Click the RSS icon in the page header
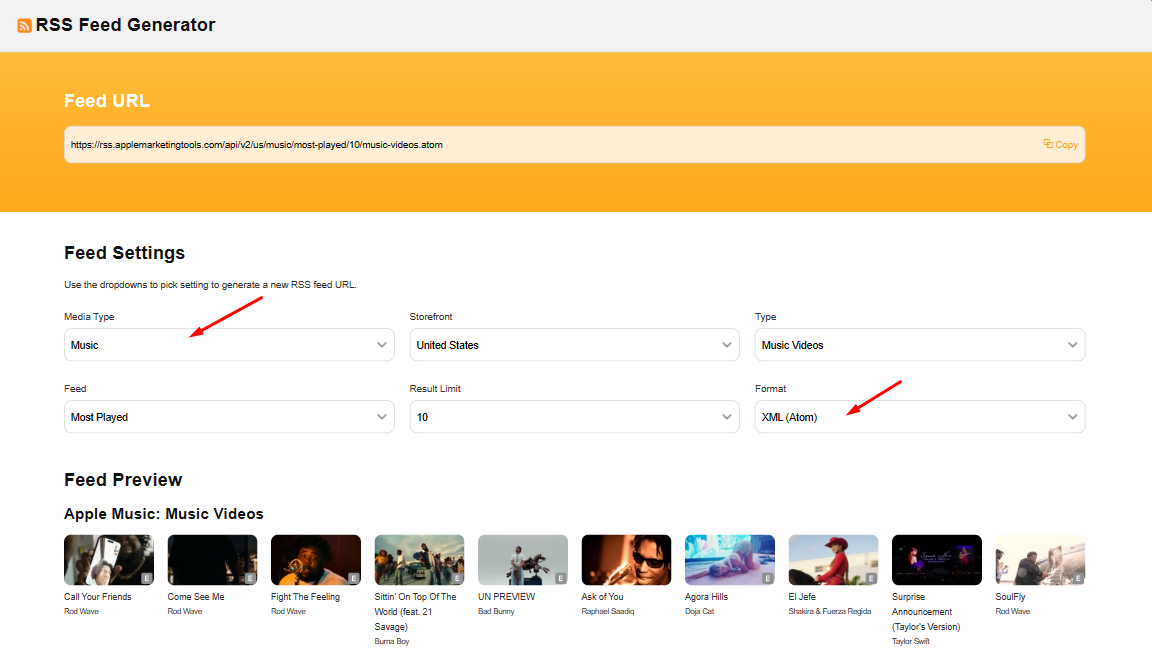Image resolution: width=1152 pixels, height=669 pixels. pos(23,25)
